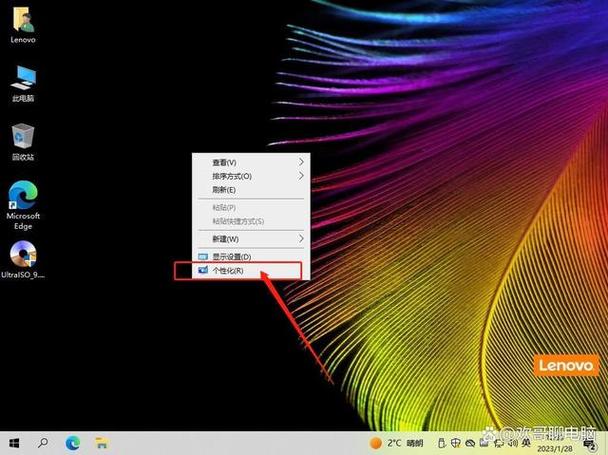Click the 显示设置 monitor icon
The image size is (608, 455).
point(203,257)
